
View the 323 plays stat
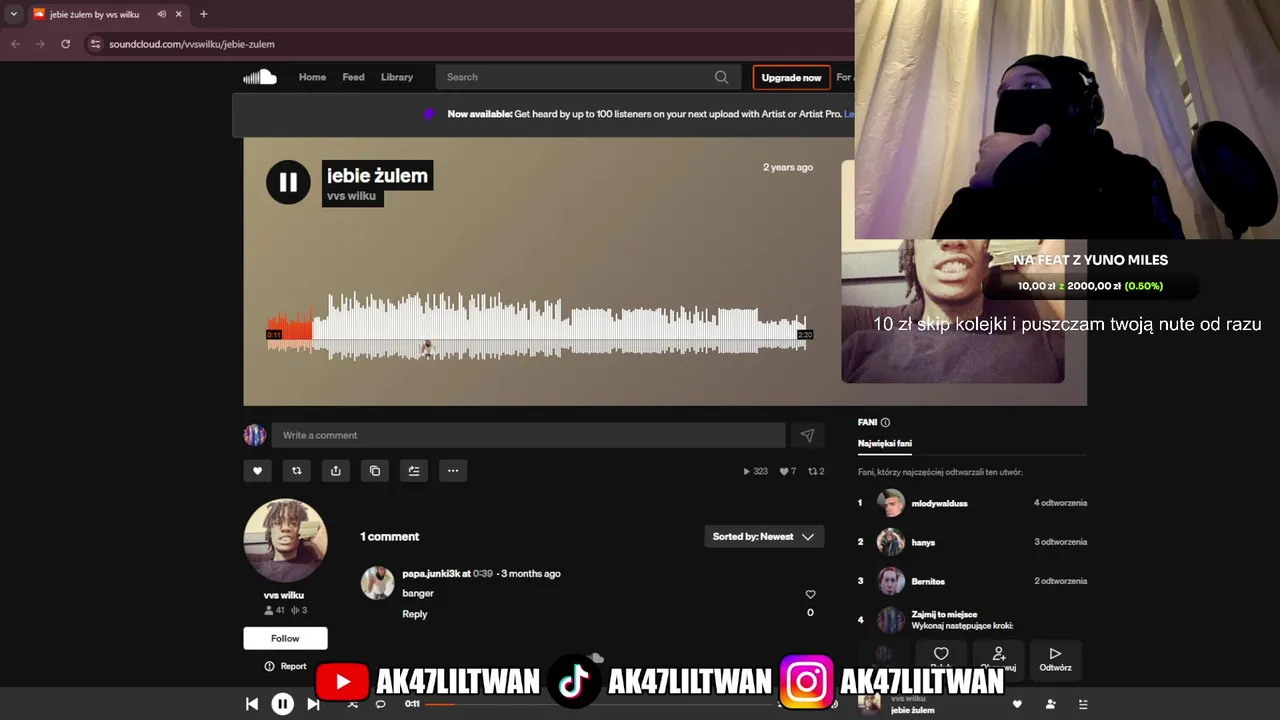coord(755,471)
